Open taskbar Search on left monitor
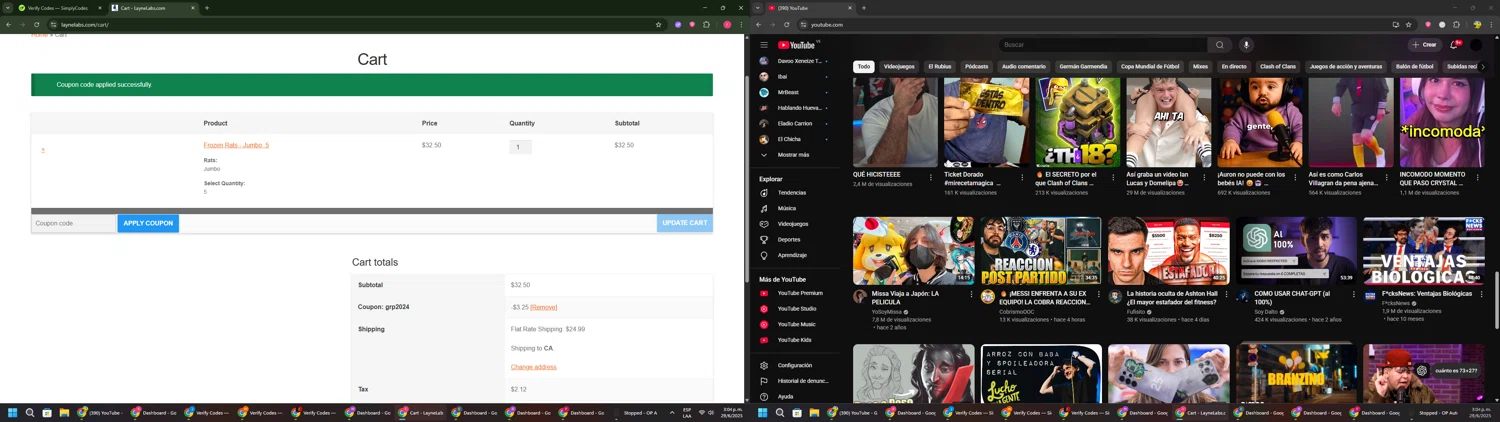The image size is (1500, 422). (30, 412)
